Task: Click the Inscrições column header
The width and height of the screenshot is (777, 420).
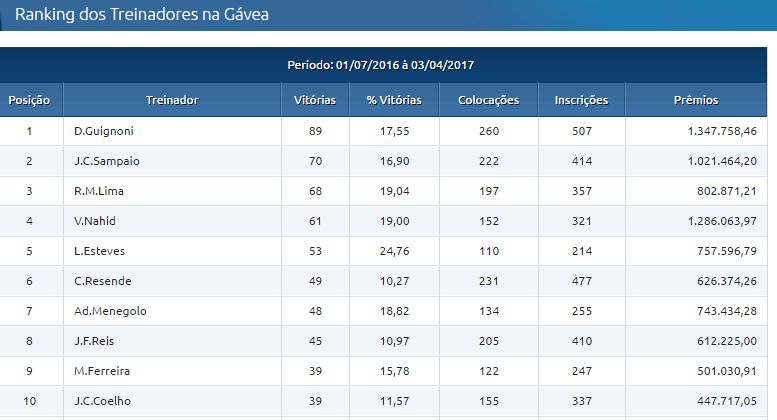Action: [581, 100]
